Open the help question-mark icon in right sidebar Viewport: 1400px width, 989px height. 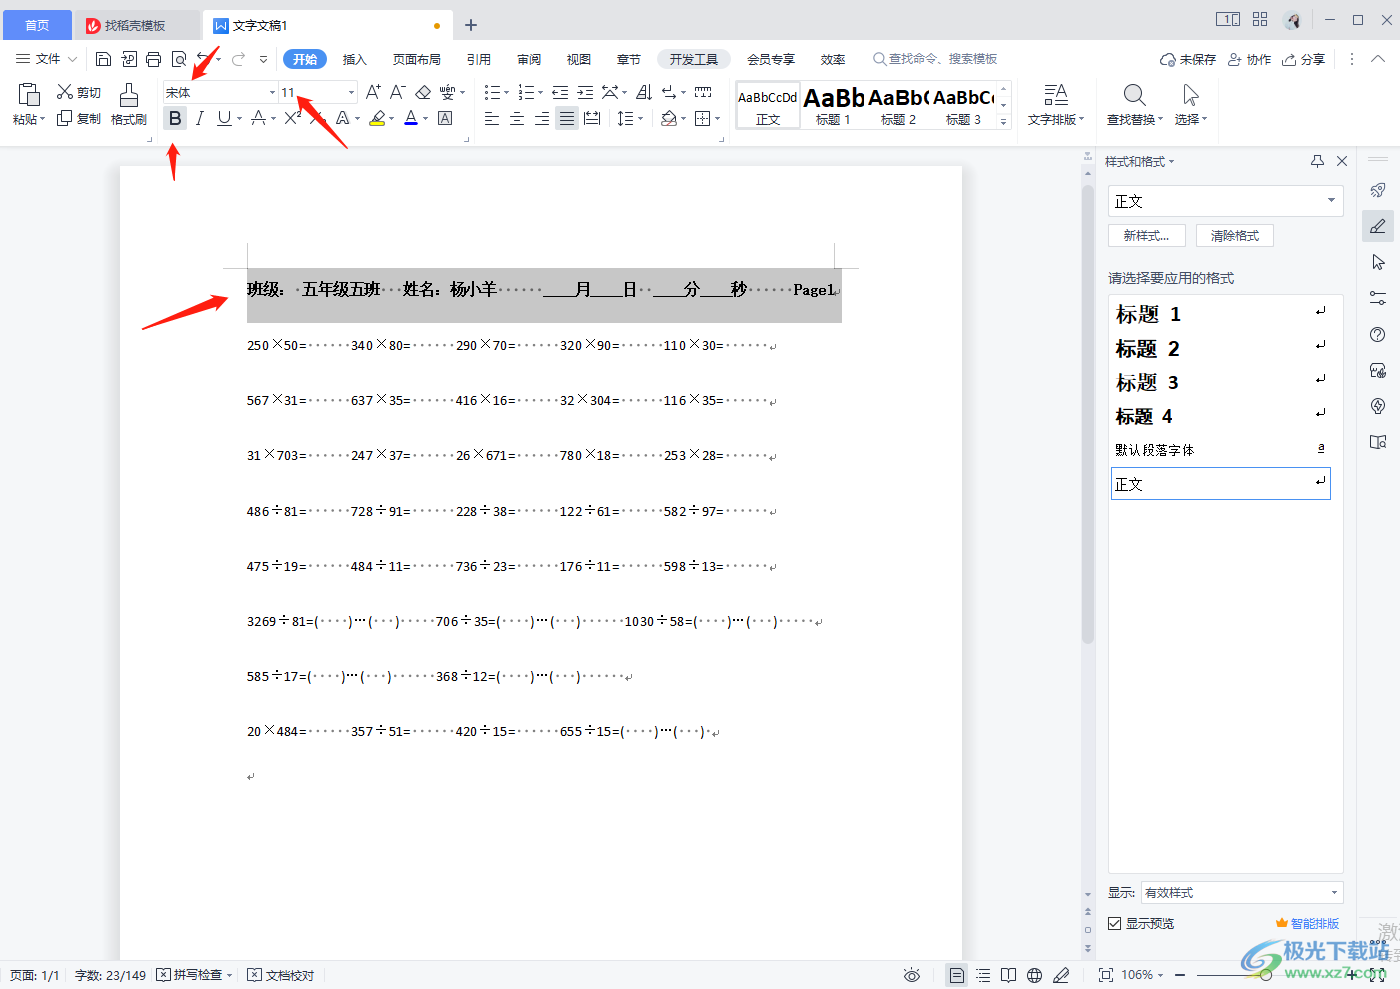pos(1378,334)
